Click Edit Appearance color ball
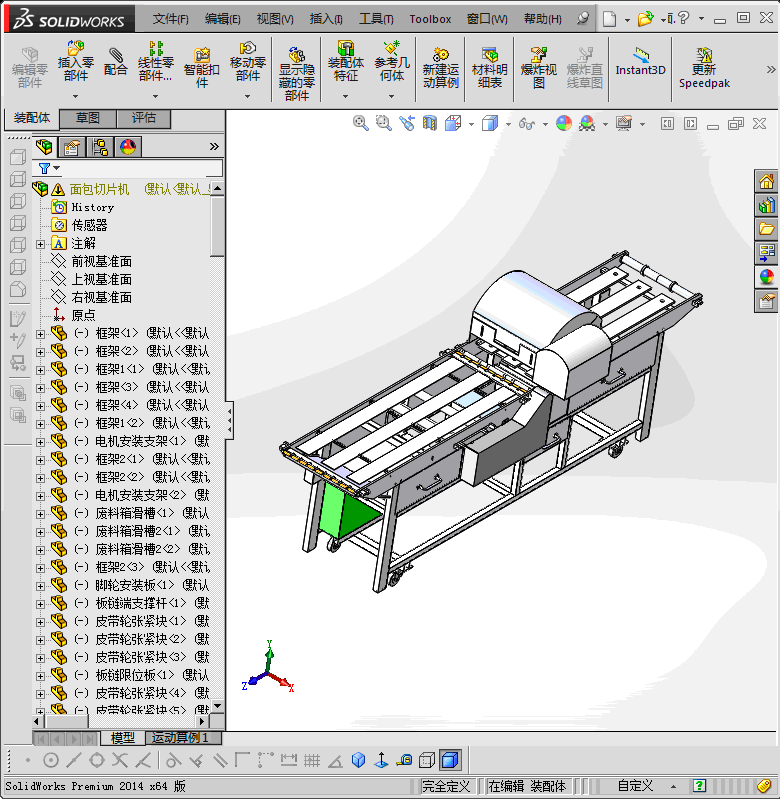 click(563, 123)
